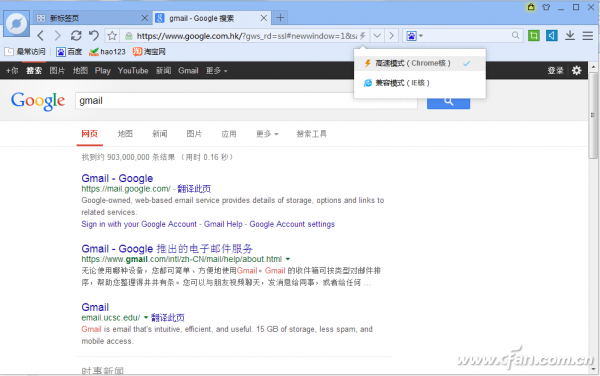Open the skin shirt icon in title bar

point(546,7)
